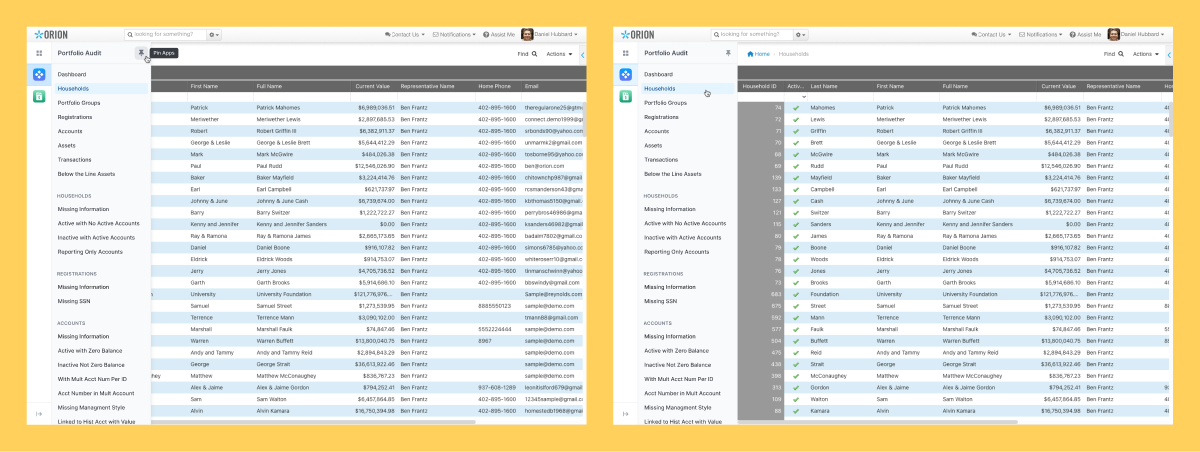Open the green app icon in left screenshot
Screen dimensions: 1200x452
39,96
